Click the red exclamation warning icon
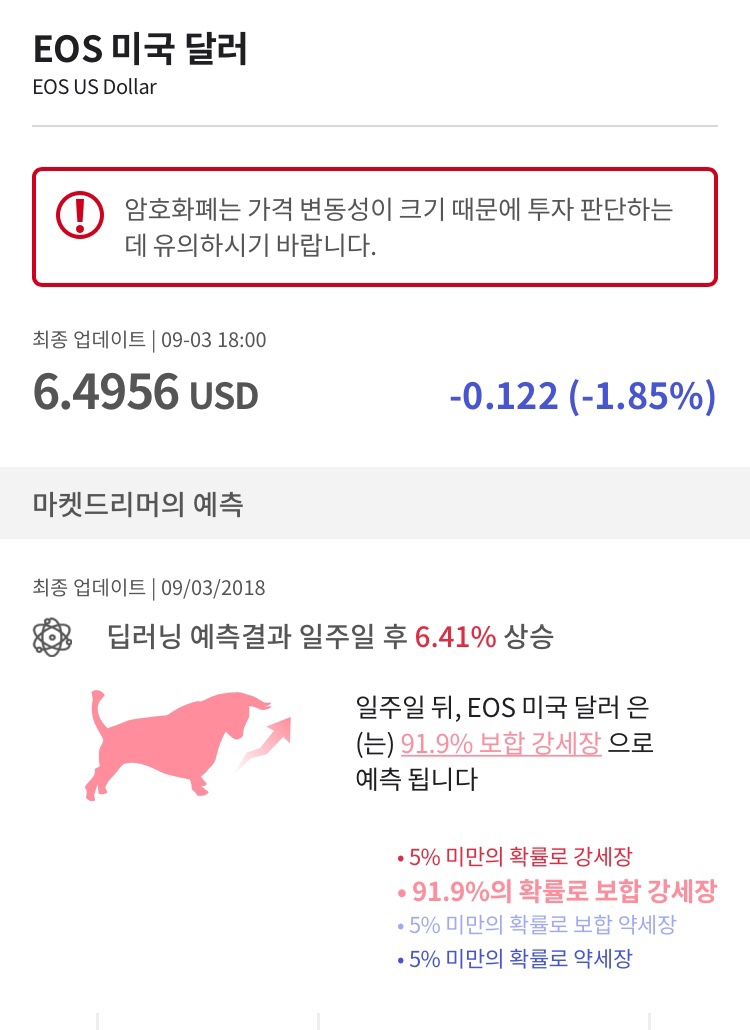Viewport: 750px width, 1030px height. pos(79,215)
